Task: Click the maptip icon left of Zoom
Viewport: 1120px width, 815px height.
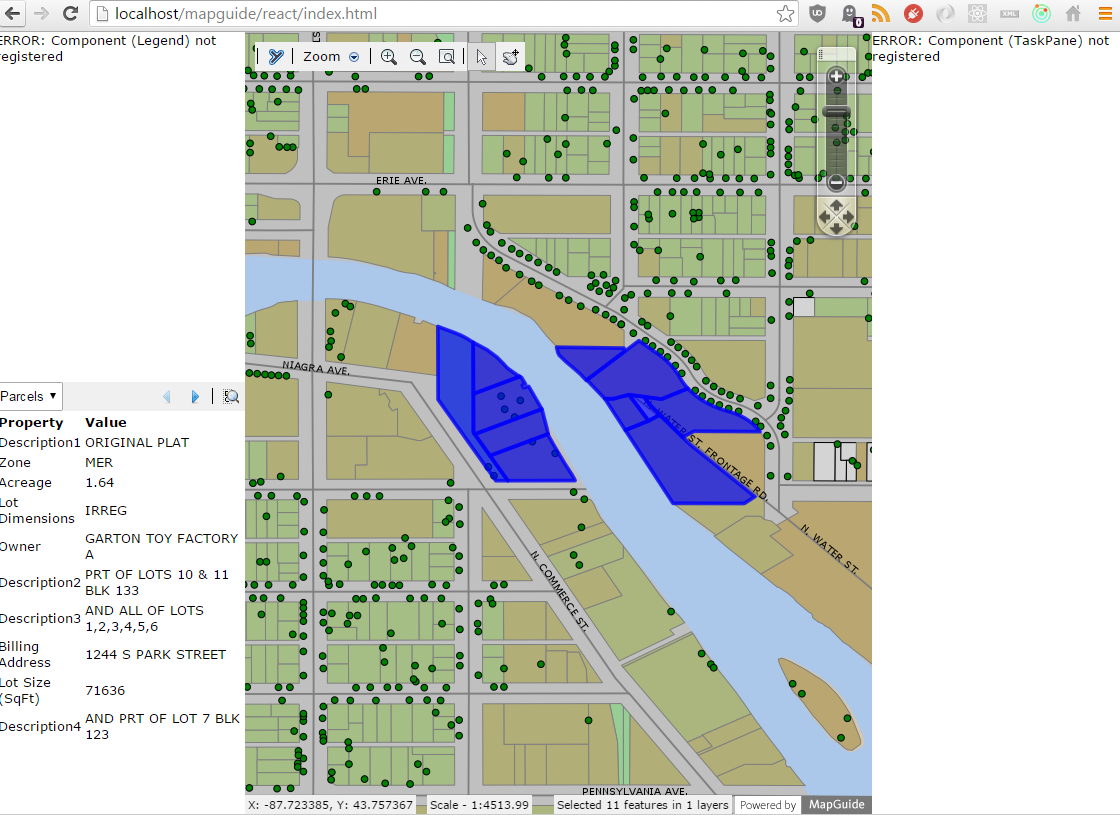Action: pos(276,56)
